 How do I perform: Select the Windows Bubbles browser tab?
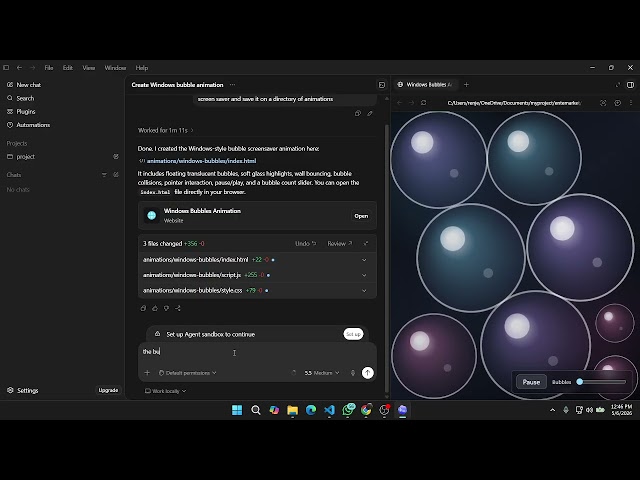point(425,84)
